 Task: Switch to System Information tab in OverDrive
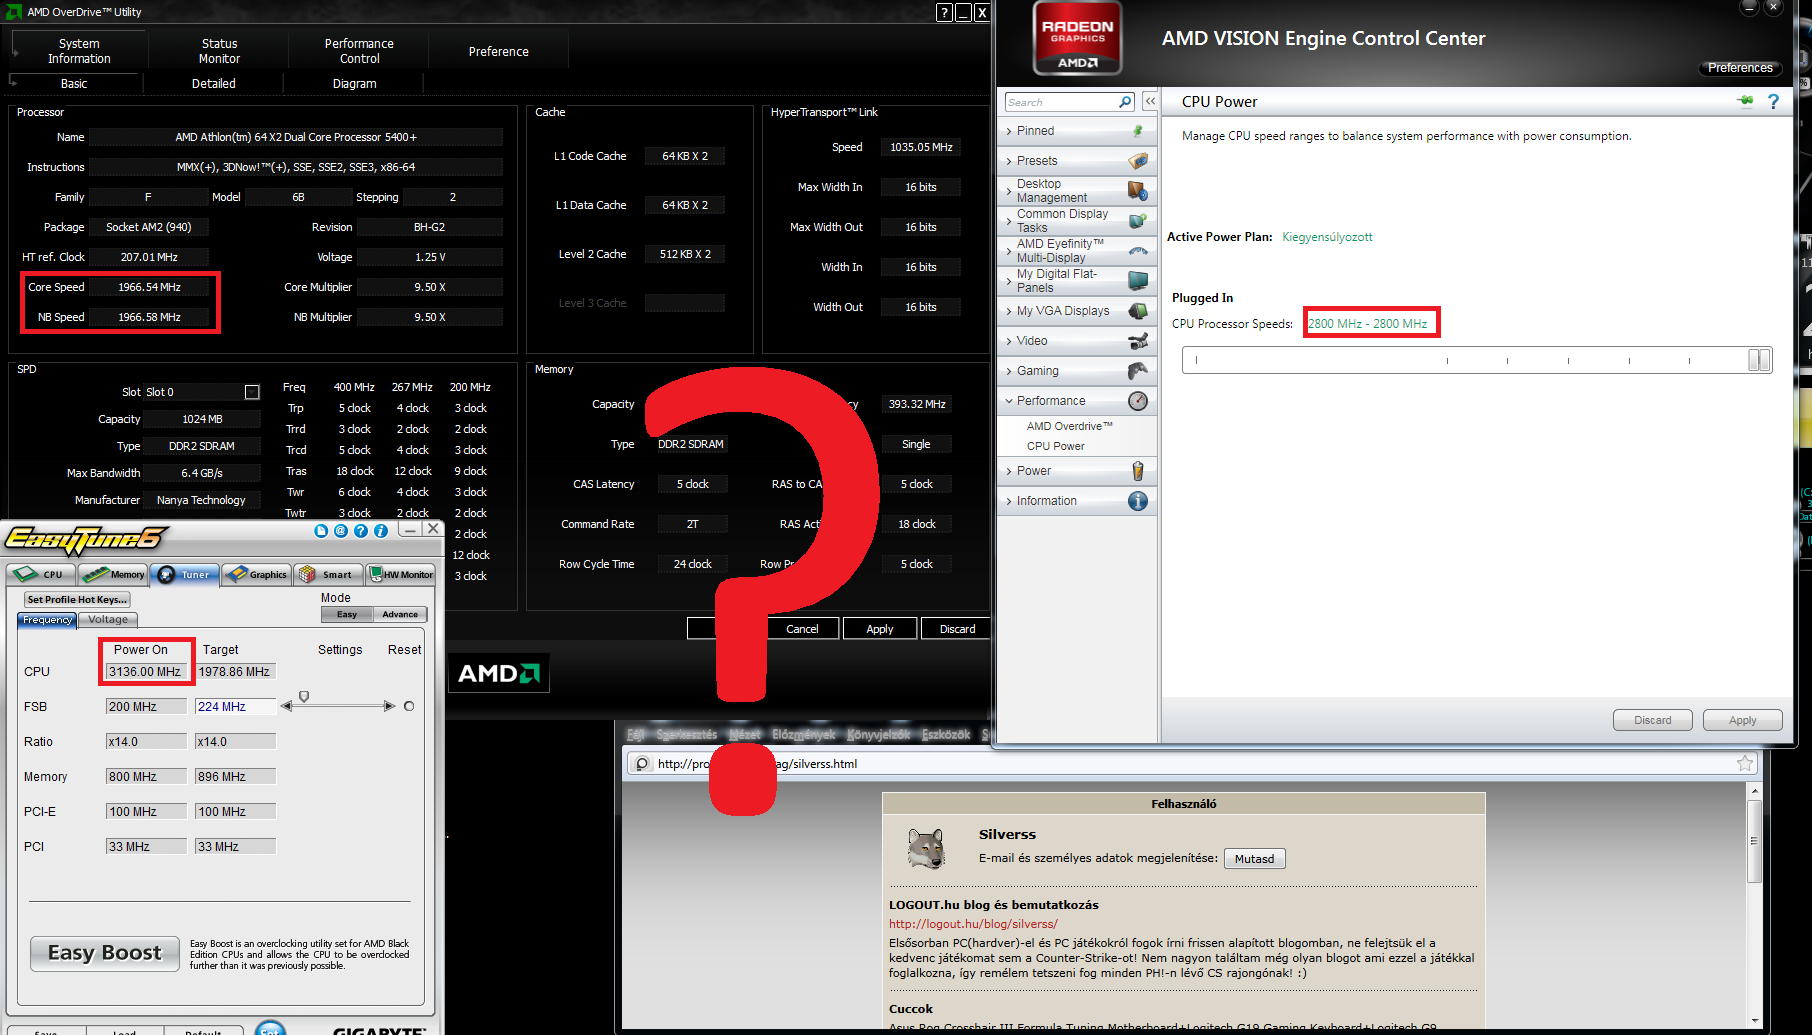[79, 51]
